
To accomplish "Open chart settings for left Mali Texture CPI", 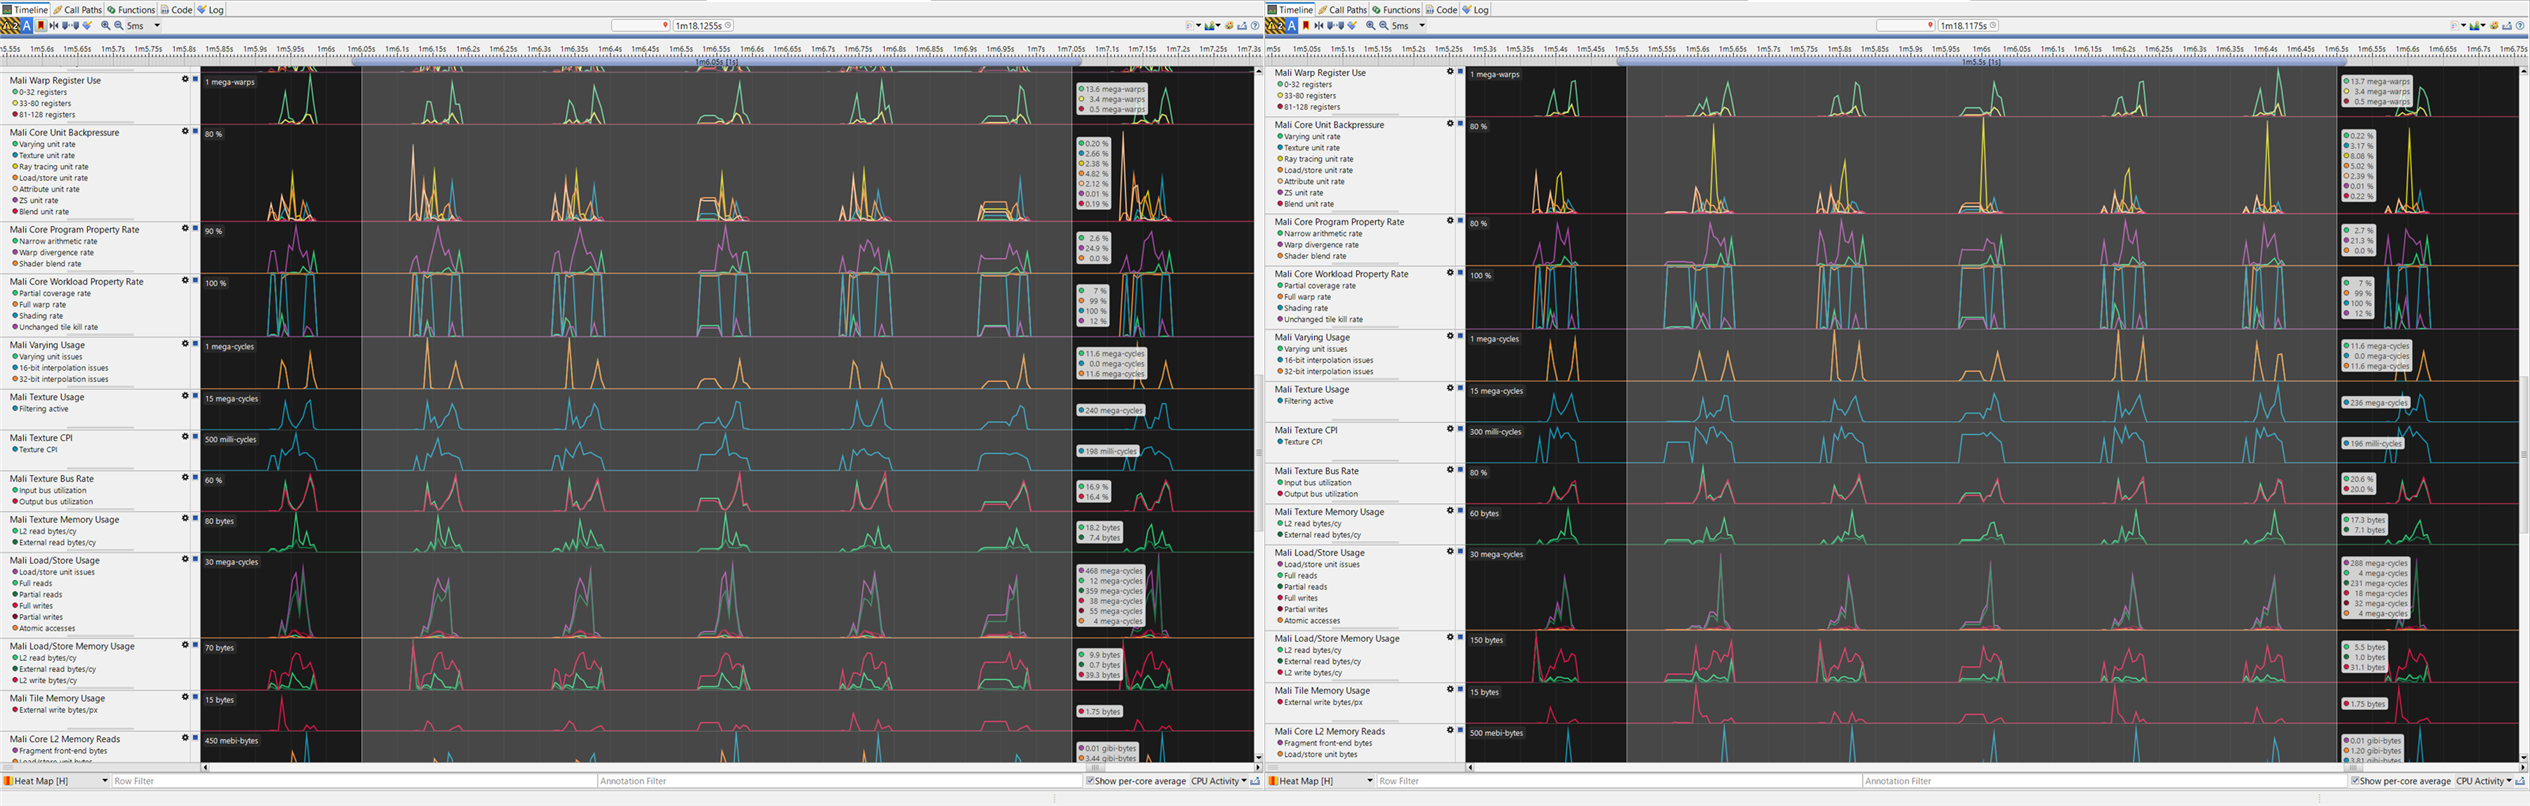I will coord(185,437).
